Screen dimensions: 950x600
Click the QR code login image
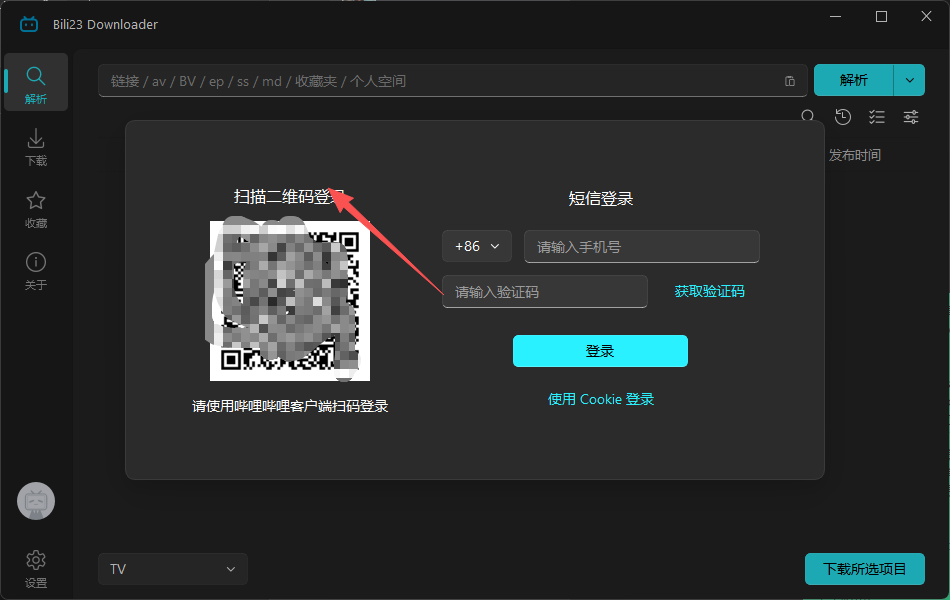tap(290, 301)
